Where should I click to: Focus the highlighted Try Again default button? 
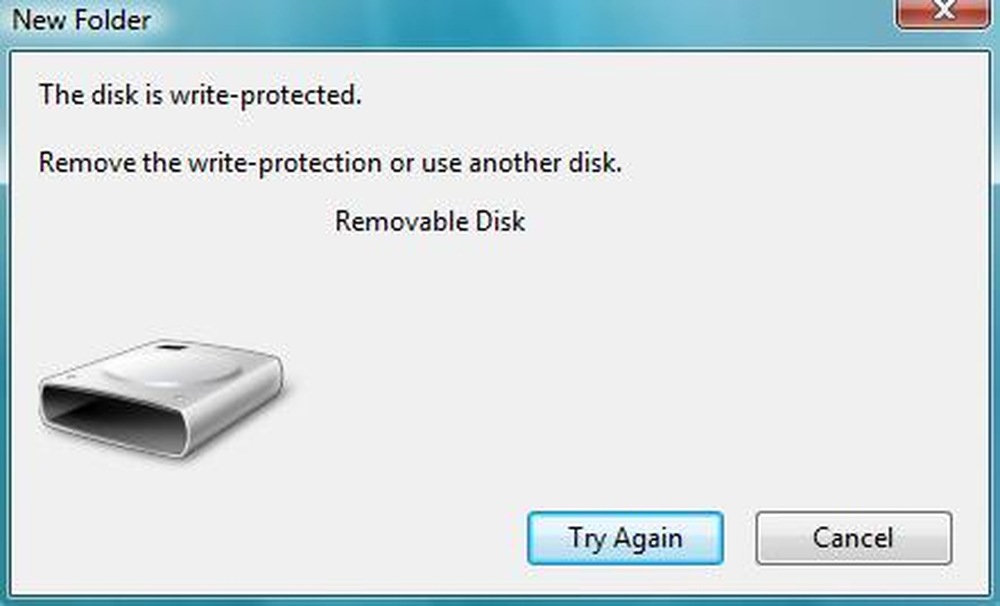tap(625, 538)
